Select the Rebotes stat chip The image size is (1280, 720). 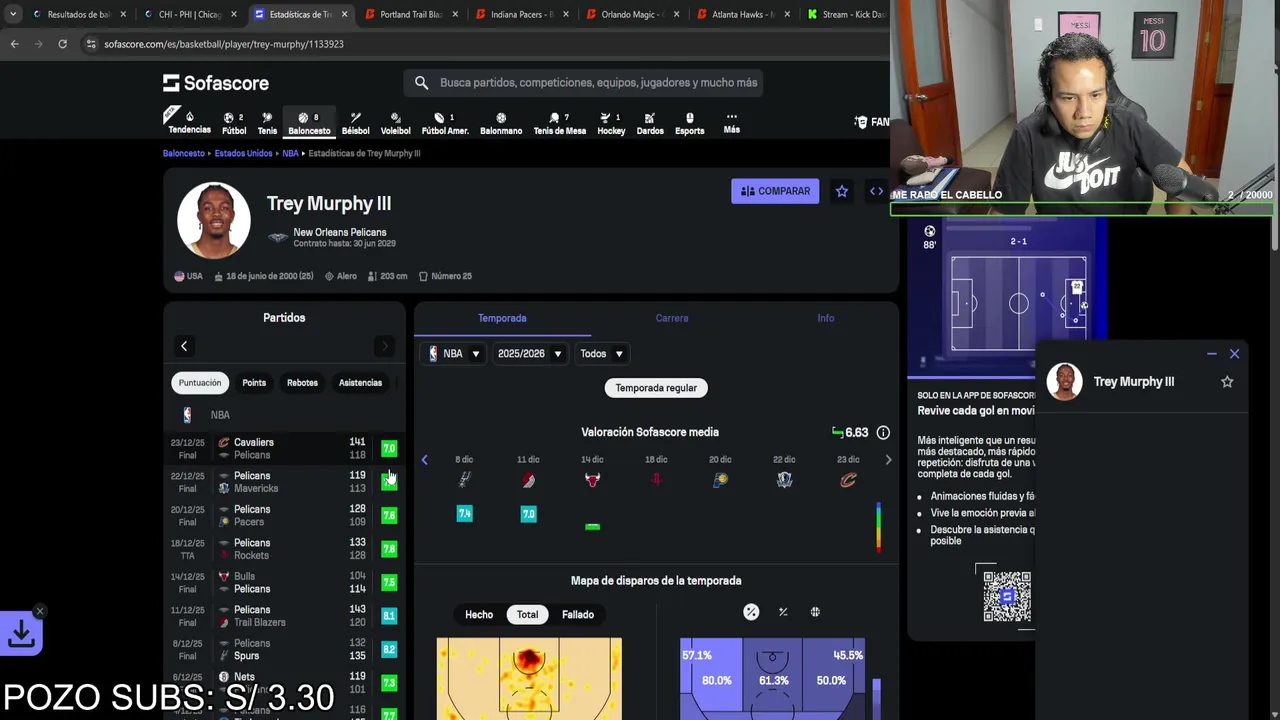[x=302, y=382]
